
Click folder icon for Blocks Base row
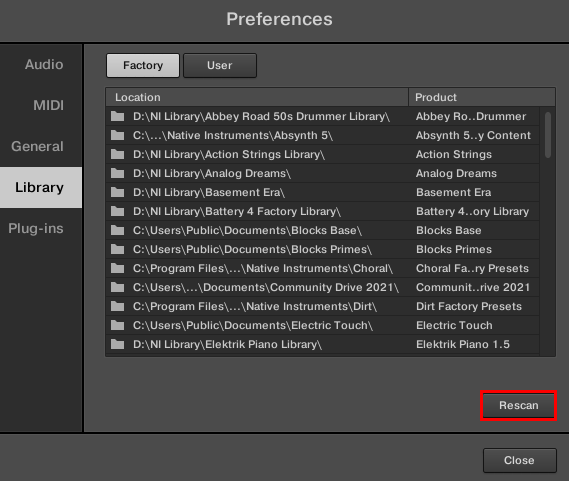point(117,230)
